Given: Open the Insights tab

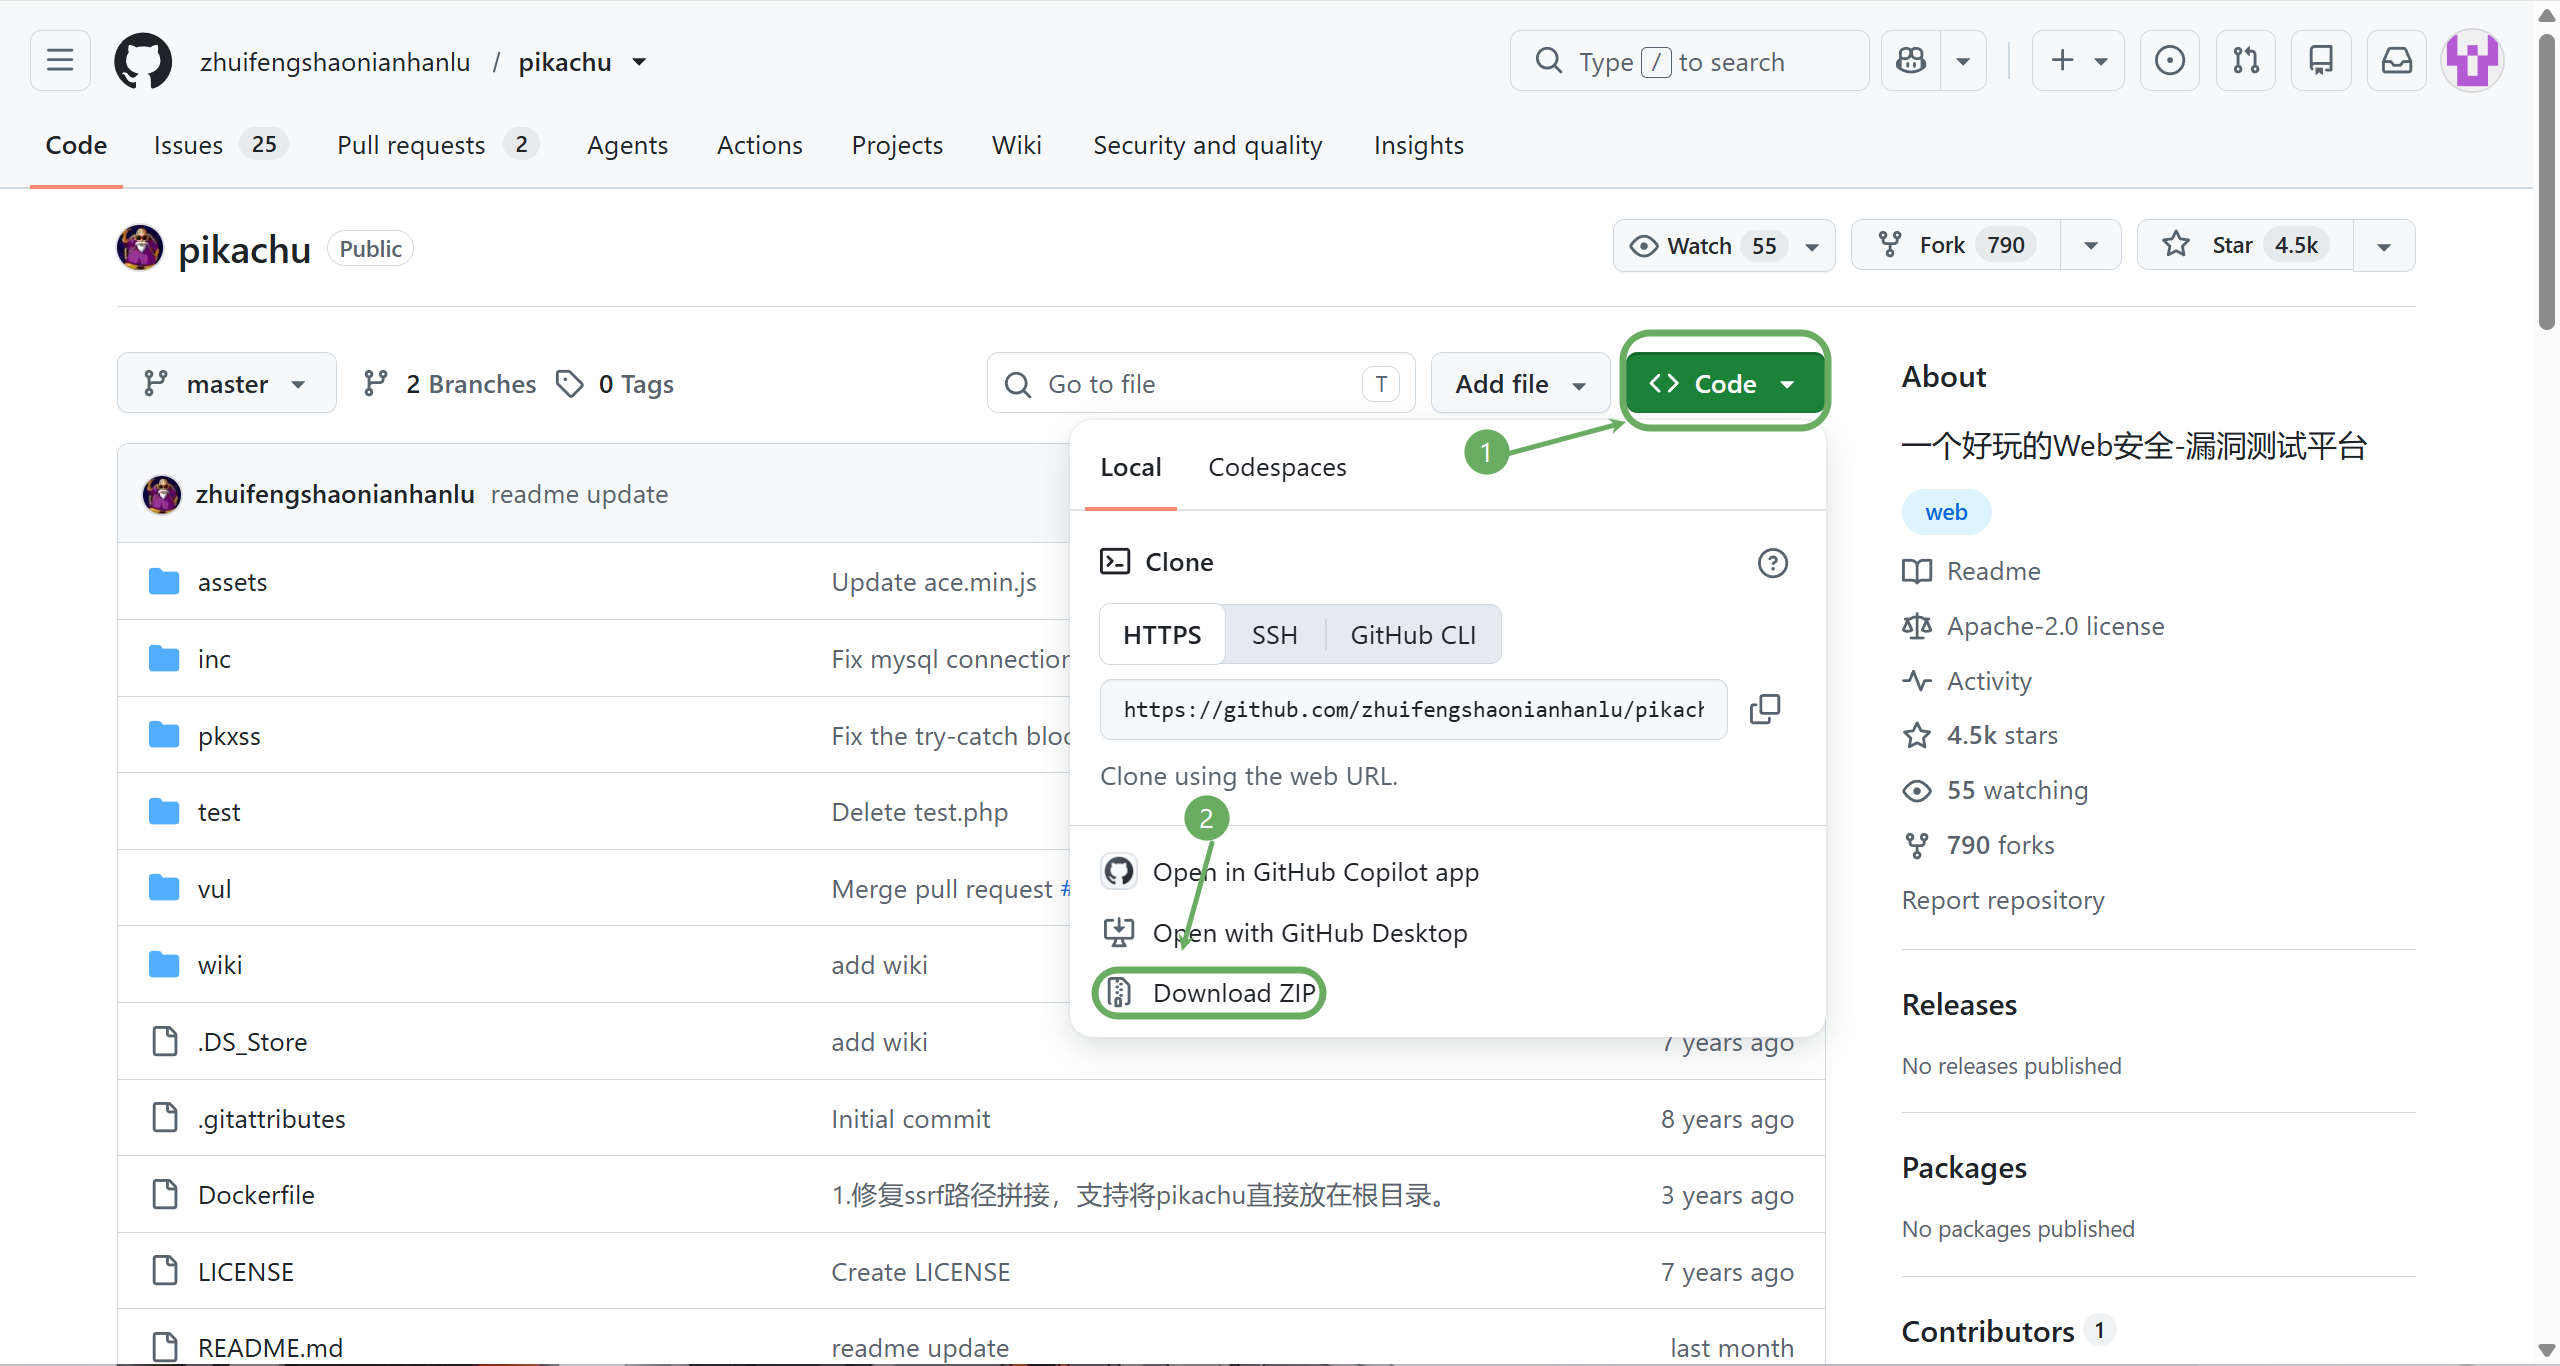Looking at the screenshot, I should [x=1418, y=145].
